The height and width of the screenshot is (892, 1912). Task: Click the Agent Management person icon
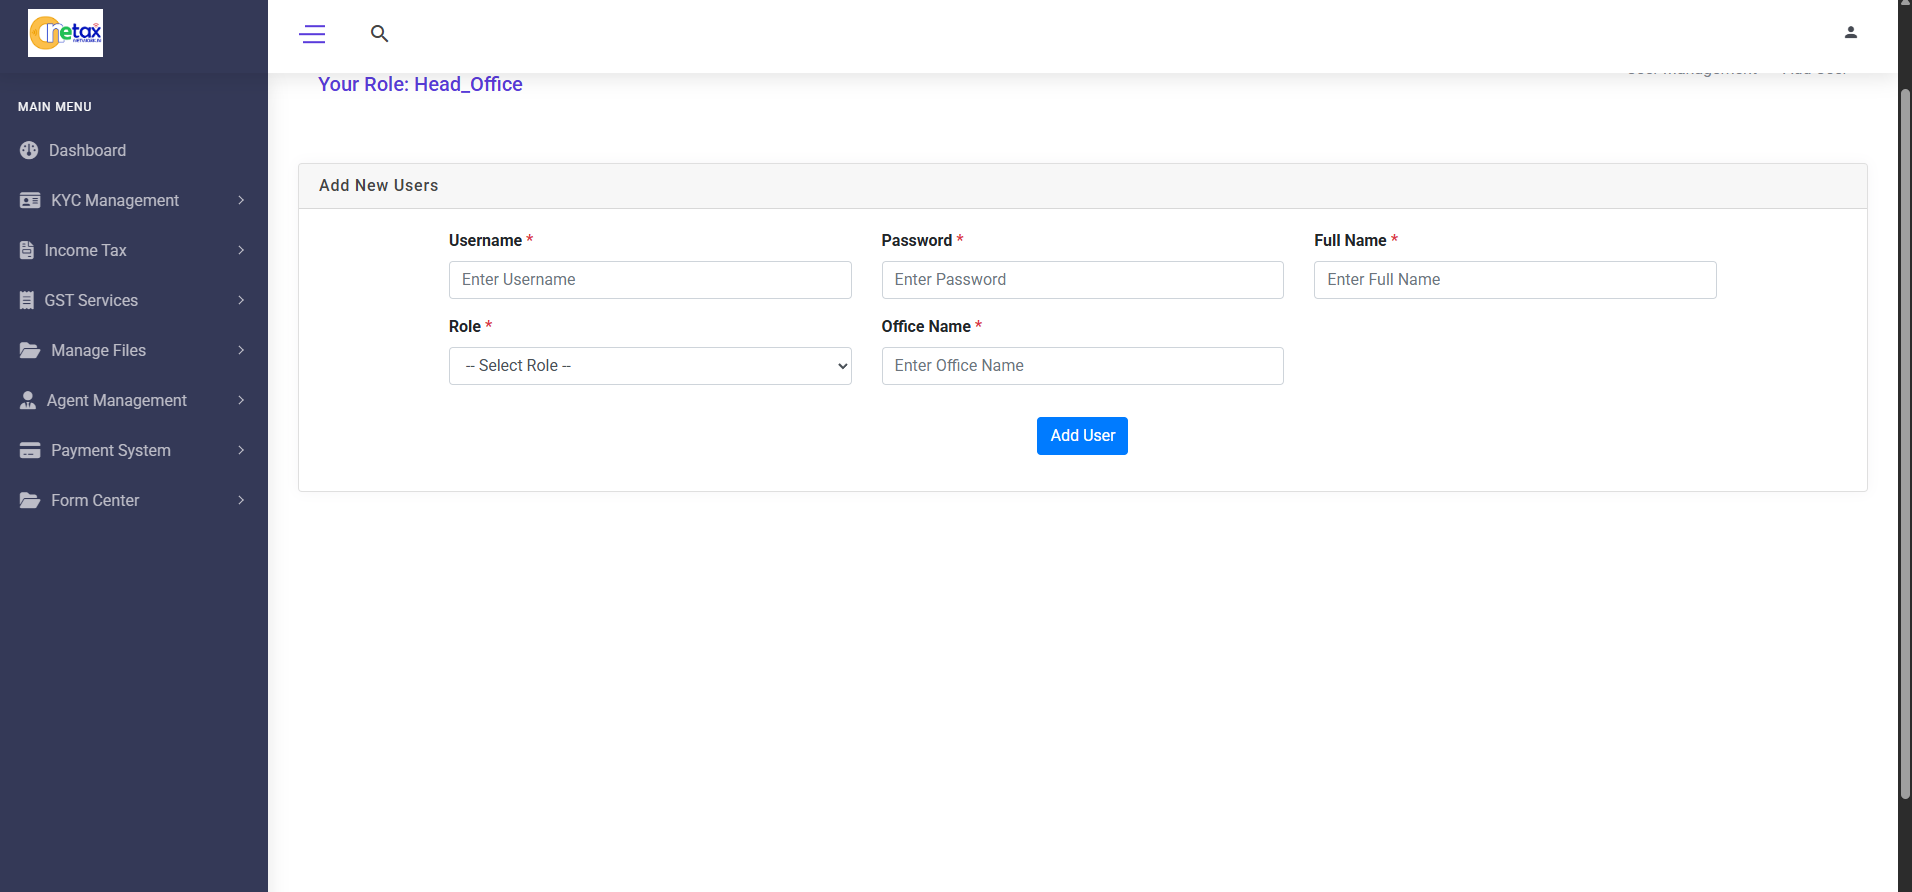[x=28, y=400]
